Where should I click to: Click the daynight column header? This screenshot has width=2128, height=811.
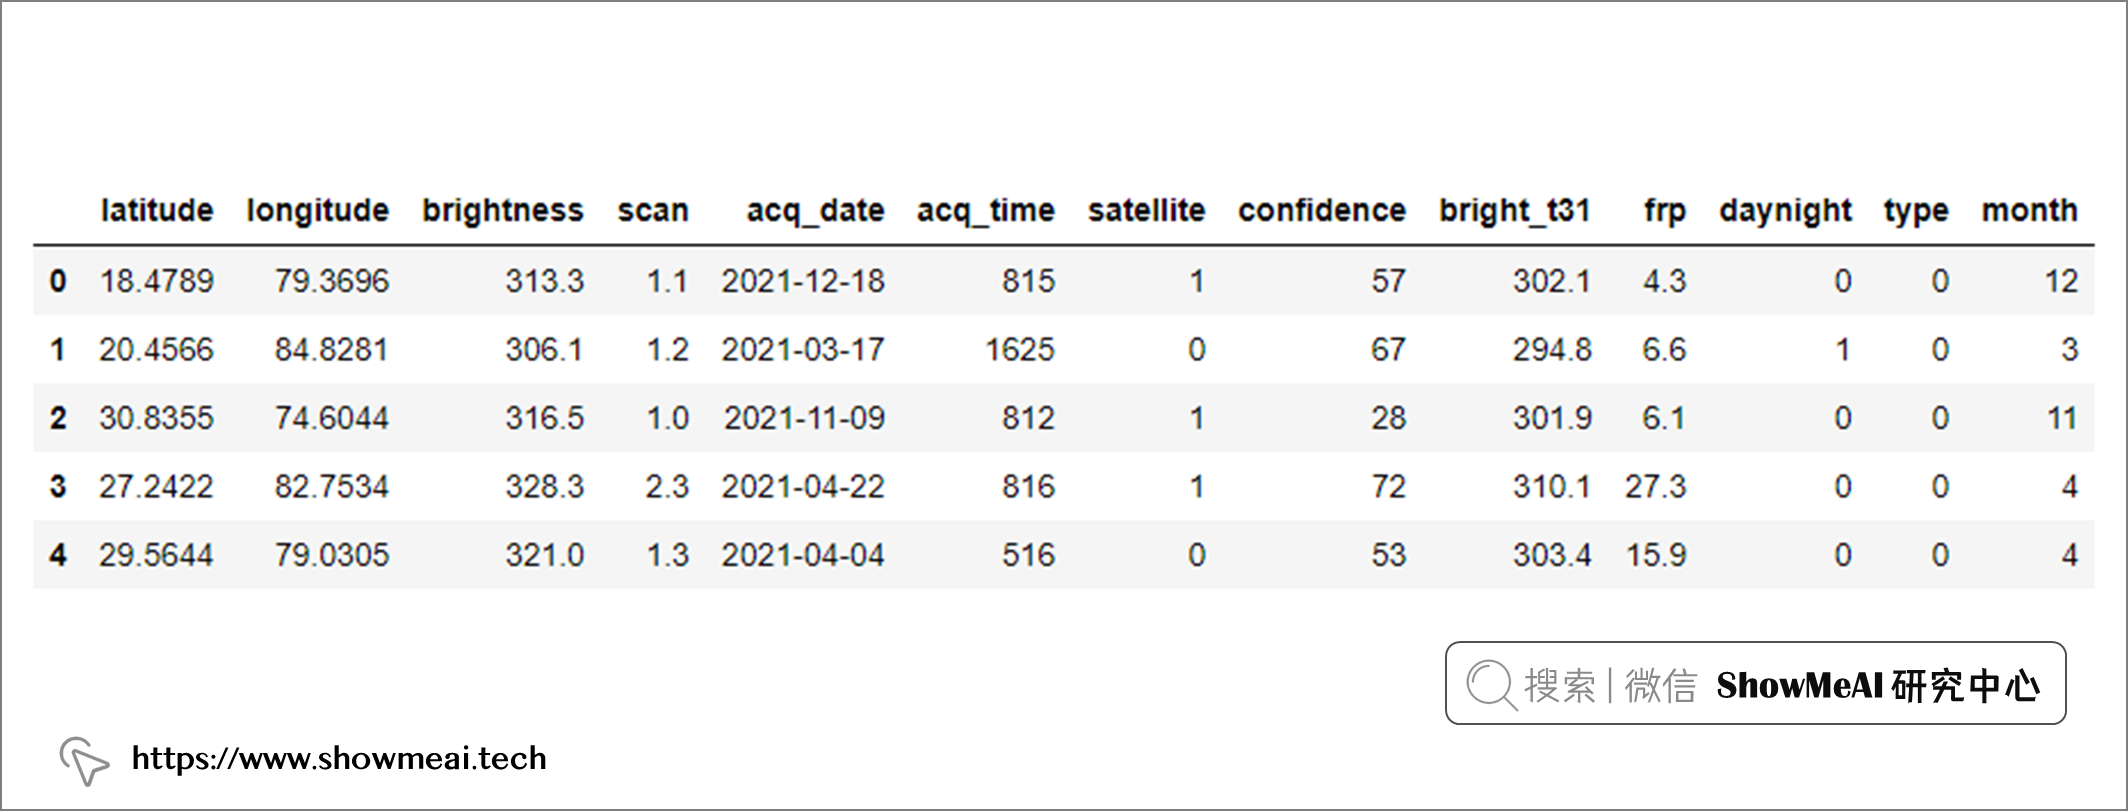pos(1786,211)
